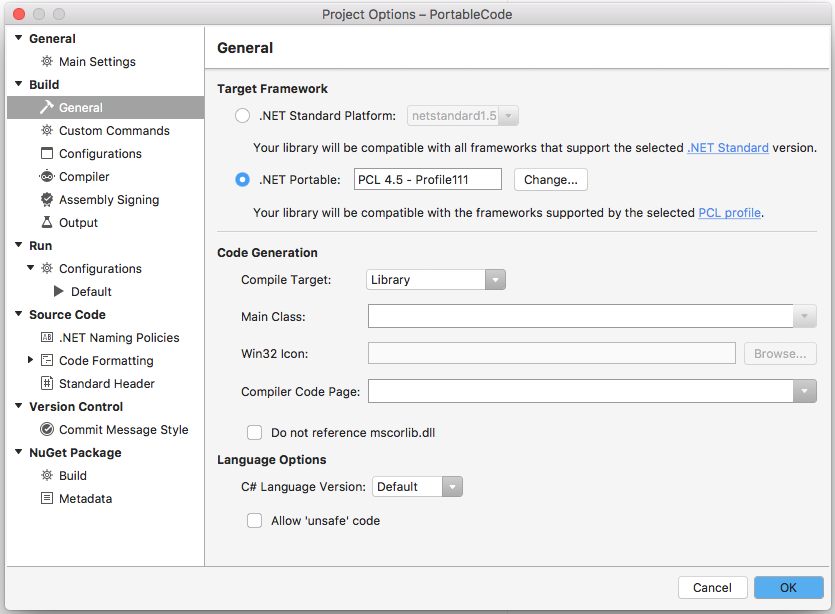Viewport: 835px width, 614px height.
Task: Click the Change... button for PCL profile
Action: point(551,180)
